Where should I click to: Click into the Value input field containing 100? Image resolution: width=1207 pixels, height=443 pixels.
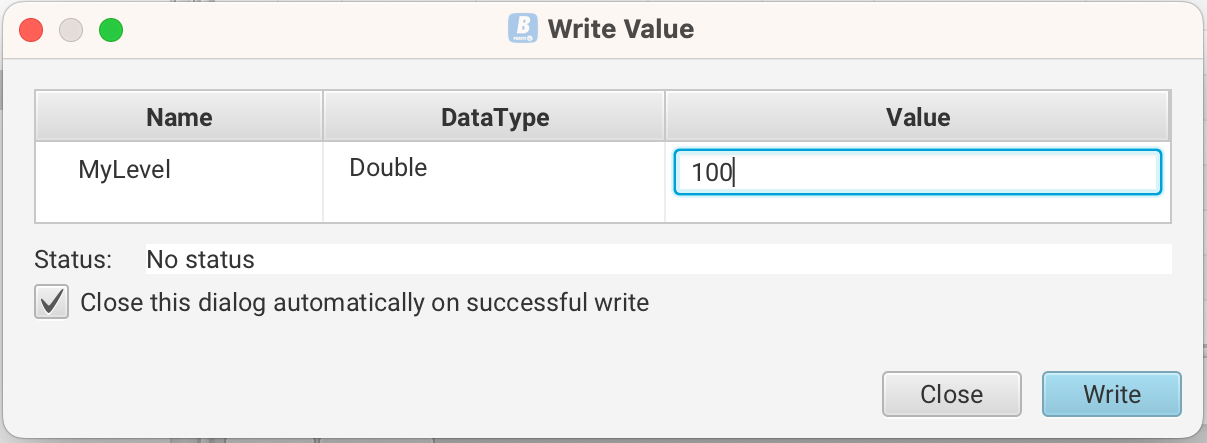[x=916, y=172]
